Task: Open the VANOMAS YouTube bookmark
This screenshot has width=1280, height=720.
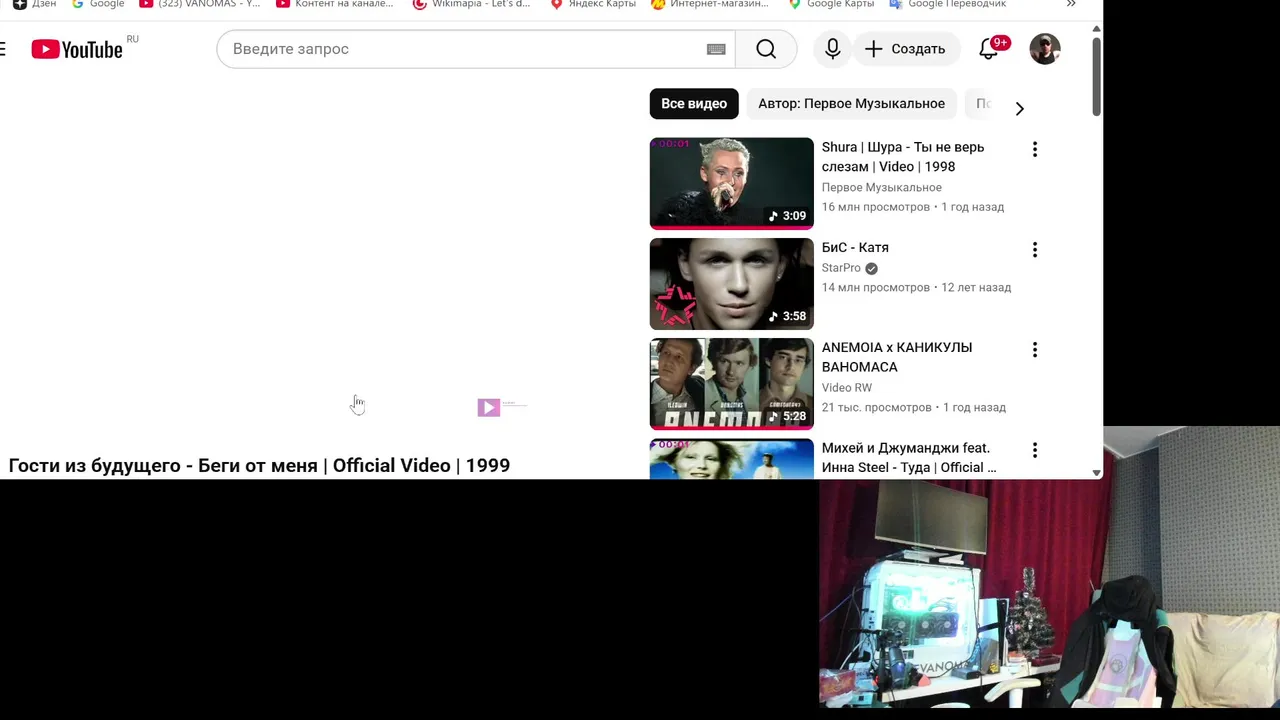Action: pyautogui.click(x=200, y=4)
